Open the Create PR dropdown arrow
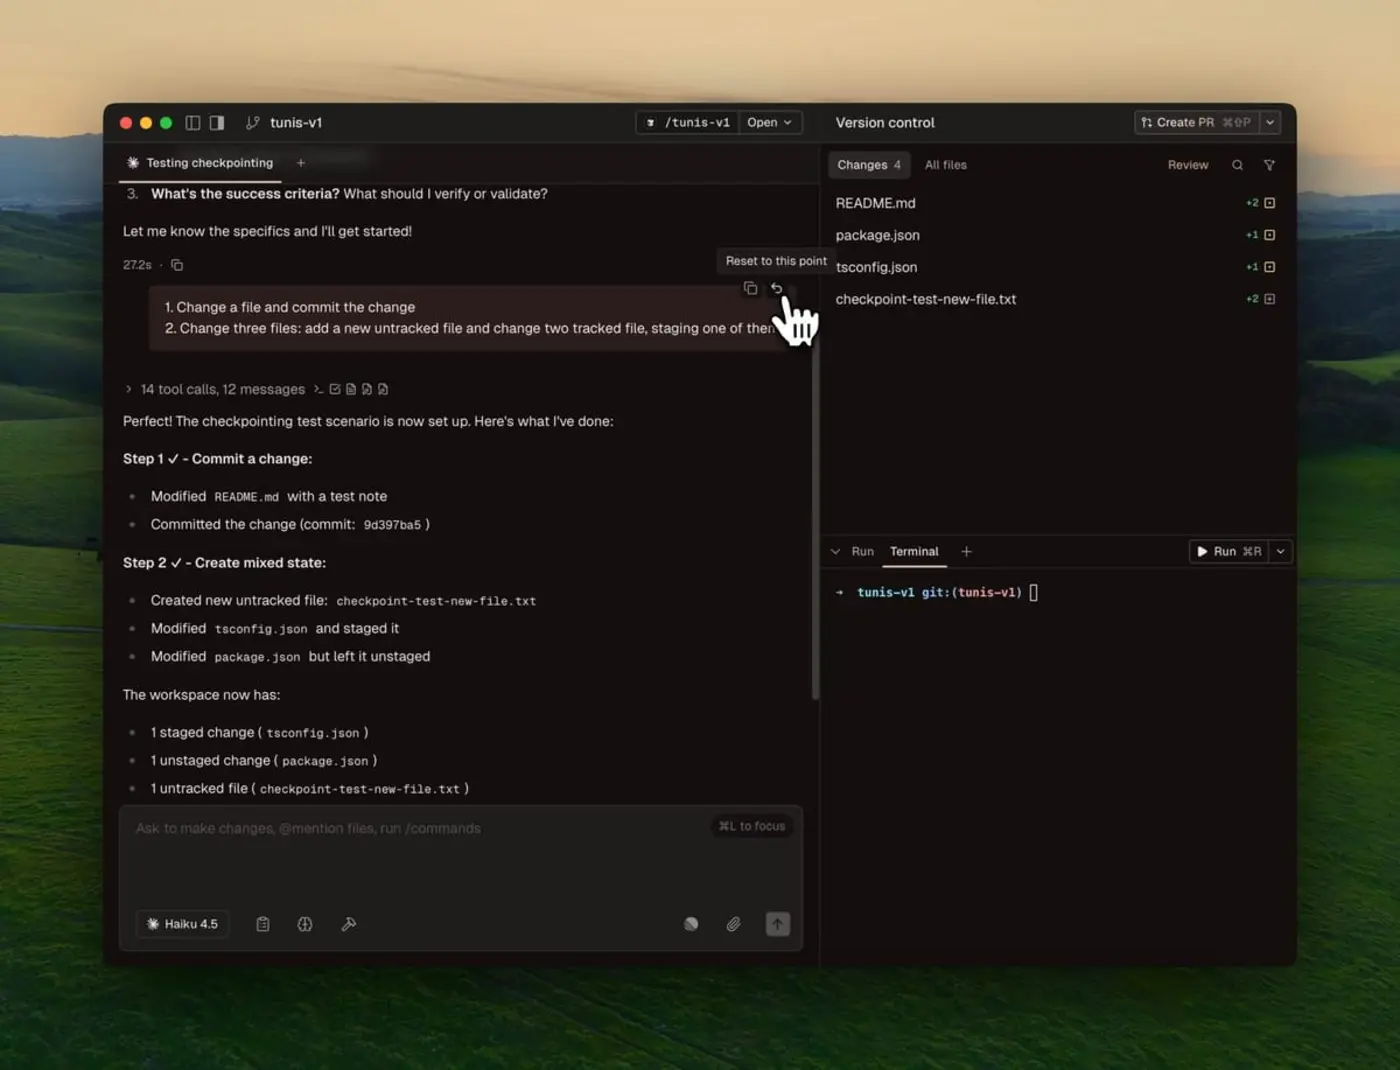The image size is (1400, 1070). click(1270, 122)
